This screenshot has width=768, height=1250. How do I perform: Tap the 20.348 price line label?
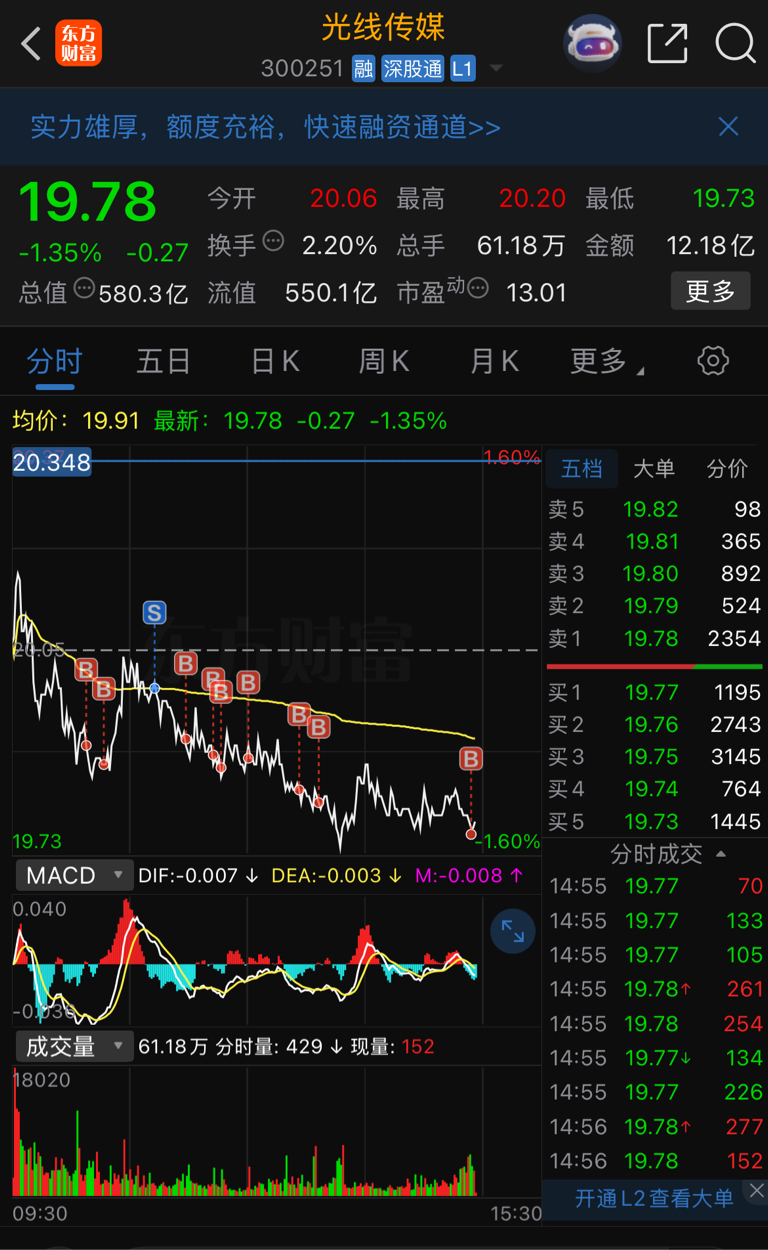point(52,462)
